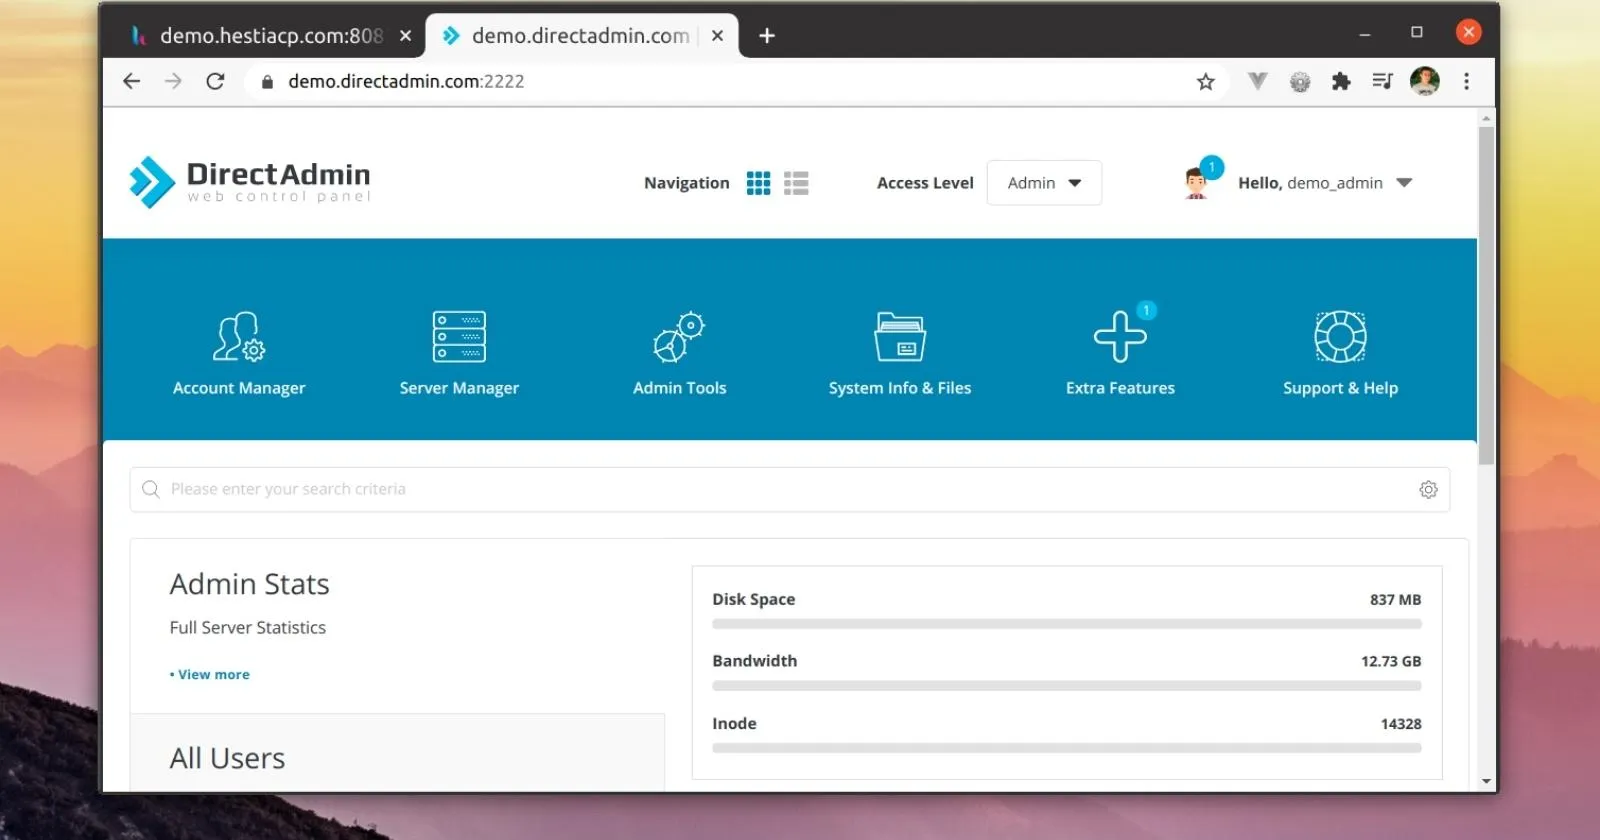The width and height of the screenshot is (1600, 840).
Task: Click the demo_admin user avatar
Action: [1196, 184]
